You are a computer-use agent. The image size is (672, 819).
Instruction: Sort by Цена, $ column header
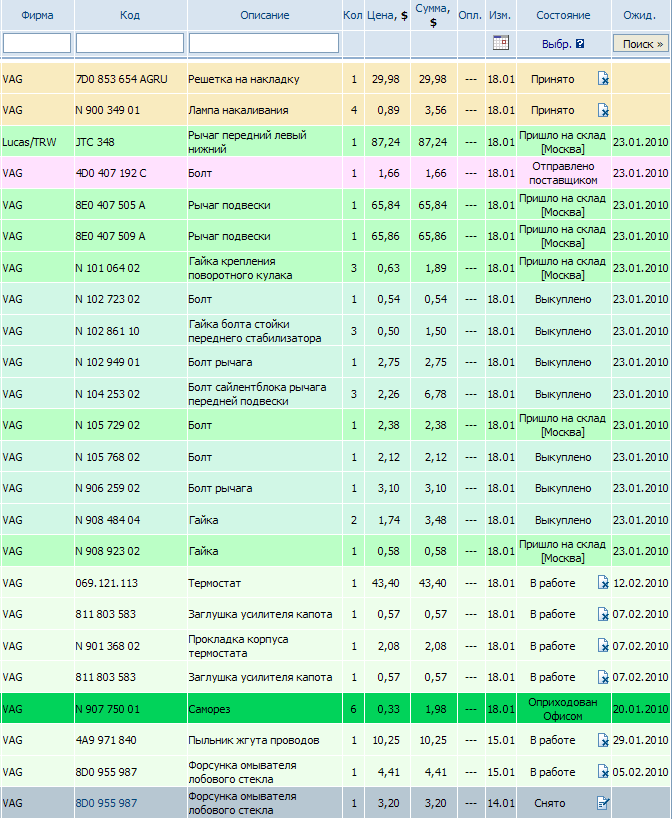pyautogui.click(x=387, y=15)
